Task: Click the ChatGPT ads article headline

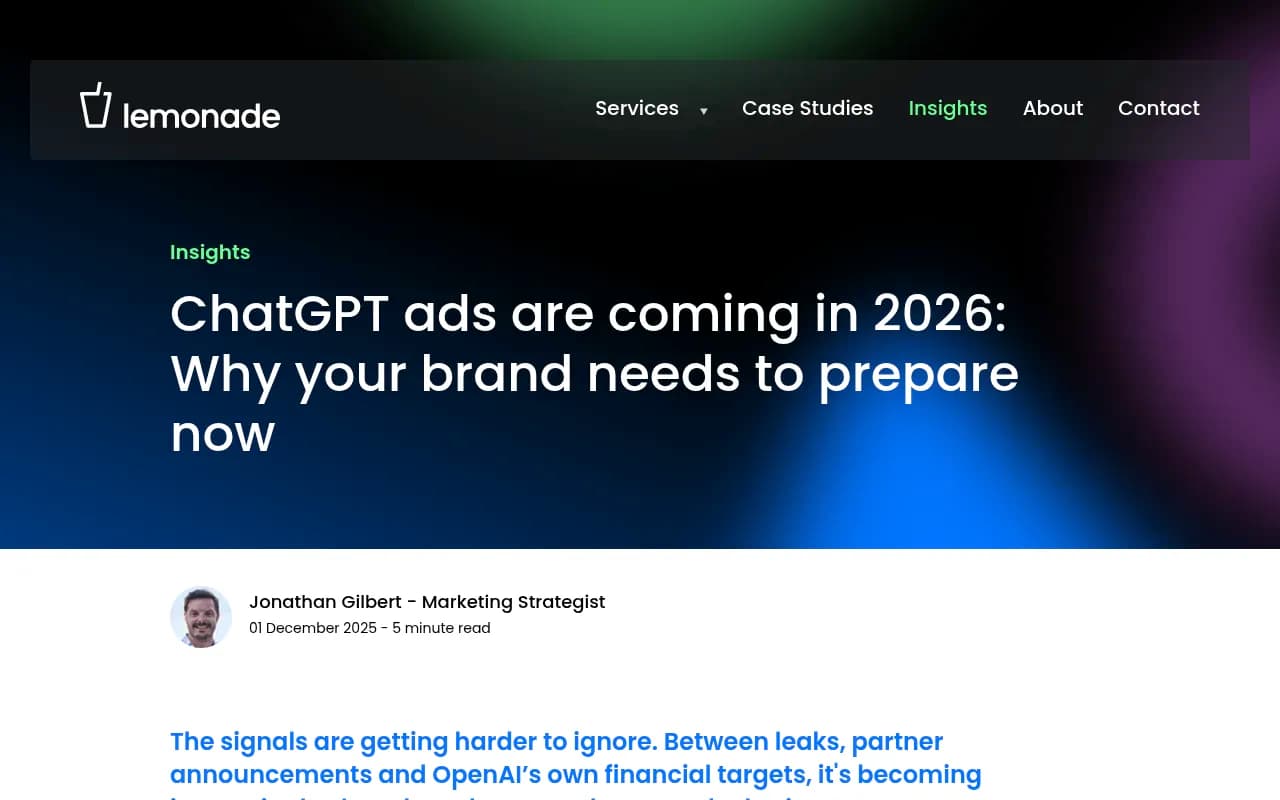Action: (595, 373)
